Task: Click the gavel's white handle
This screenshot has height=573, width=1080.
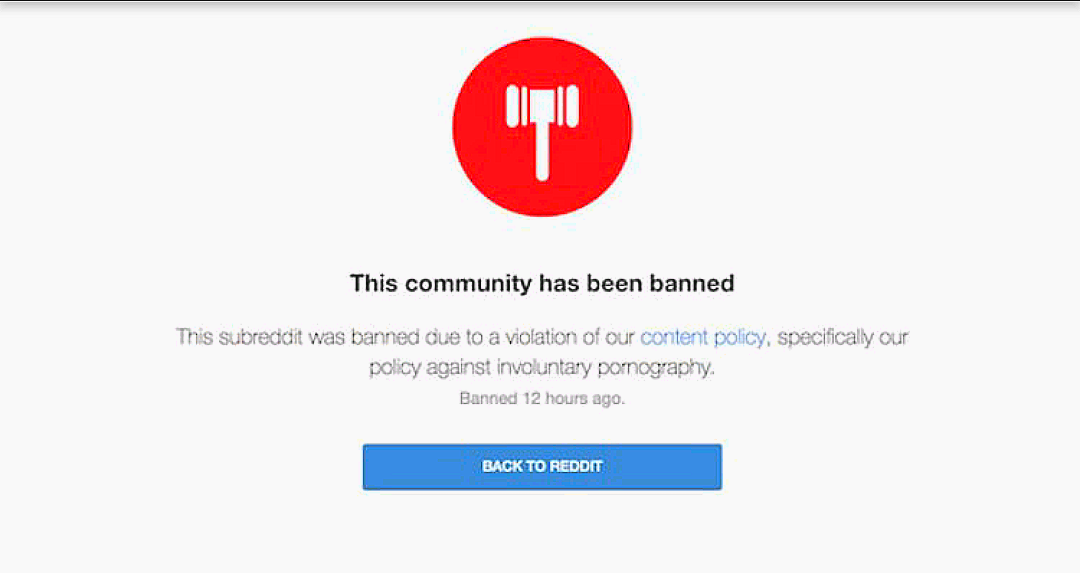Action: (x=542, y=153)
